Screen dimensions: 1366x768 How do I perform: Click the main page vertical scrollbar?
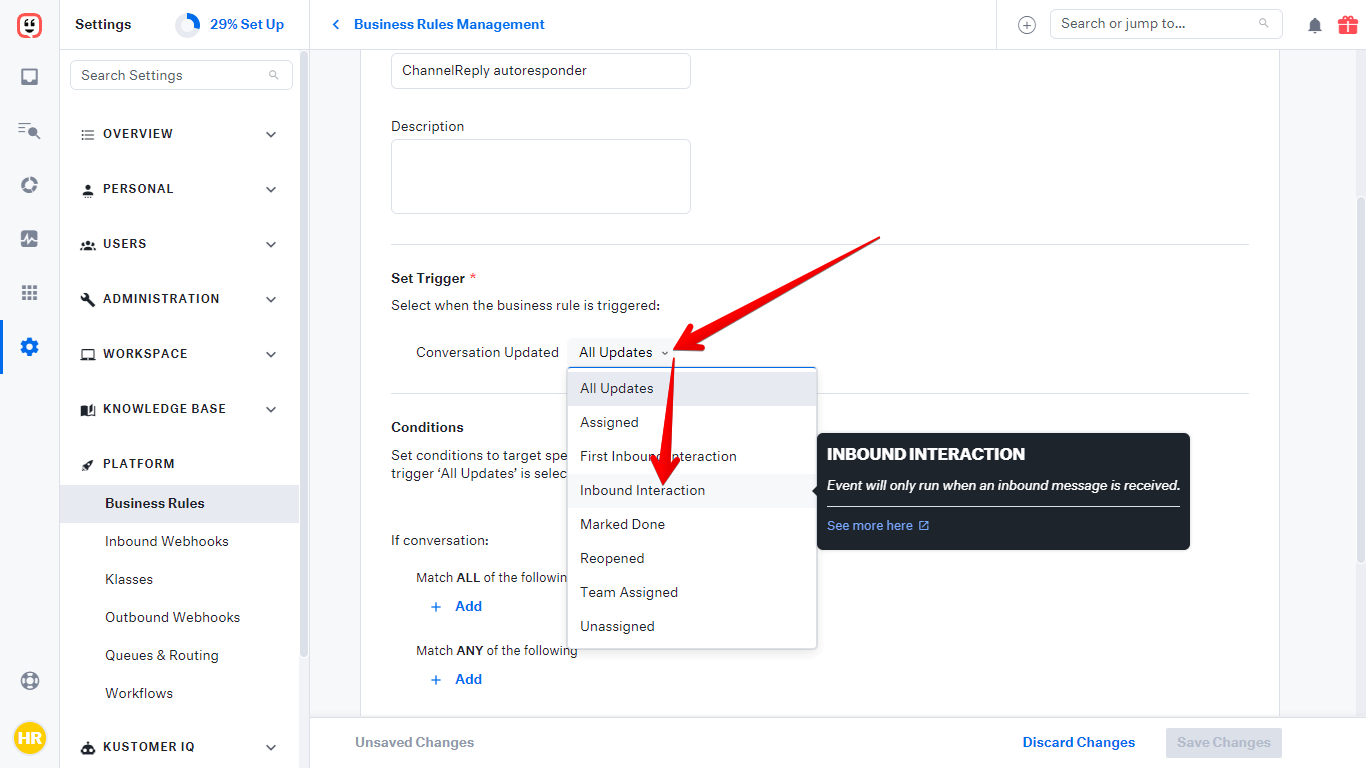tap(1360, 380)
